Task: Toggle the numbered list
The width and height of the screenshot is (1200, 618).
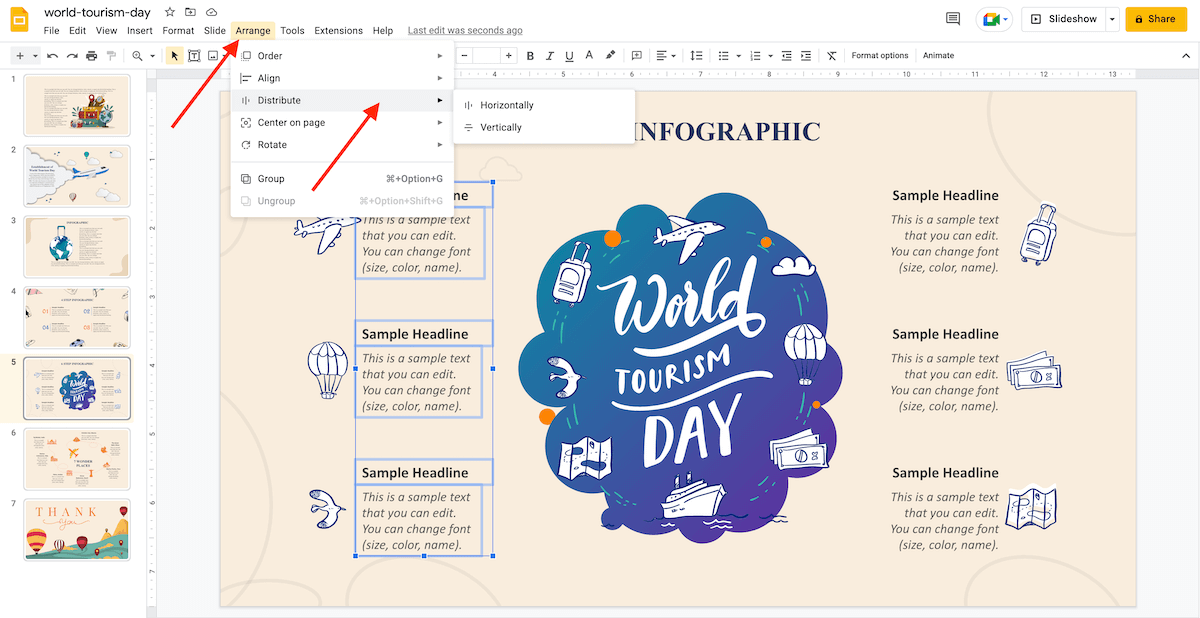Action: pyautogui.click(x=755, y=56)
